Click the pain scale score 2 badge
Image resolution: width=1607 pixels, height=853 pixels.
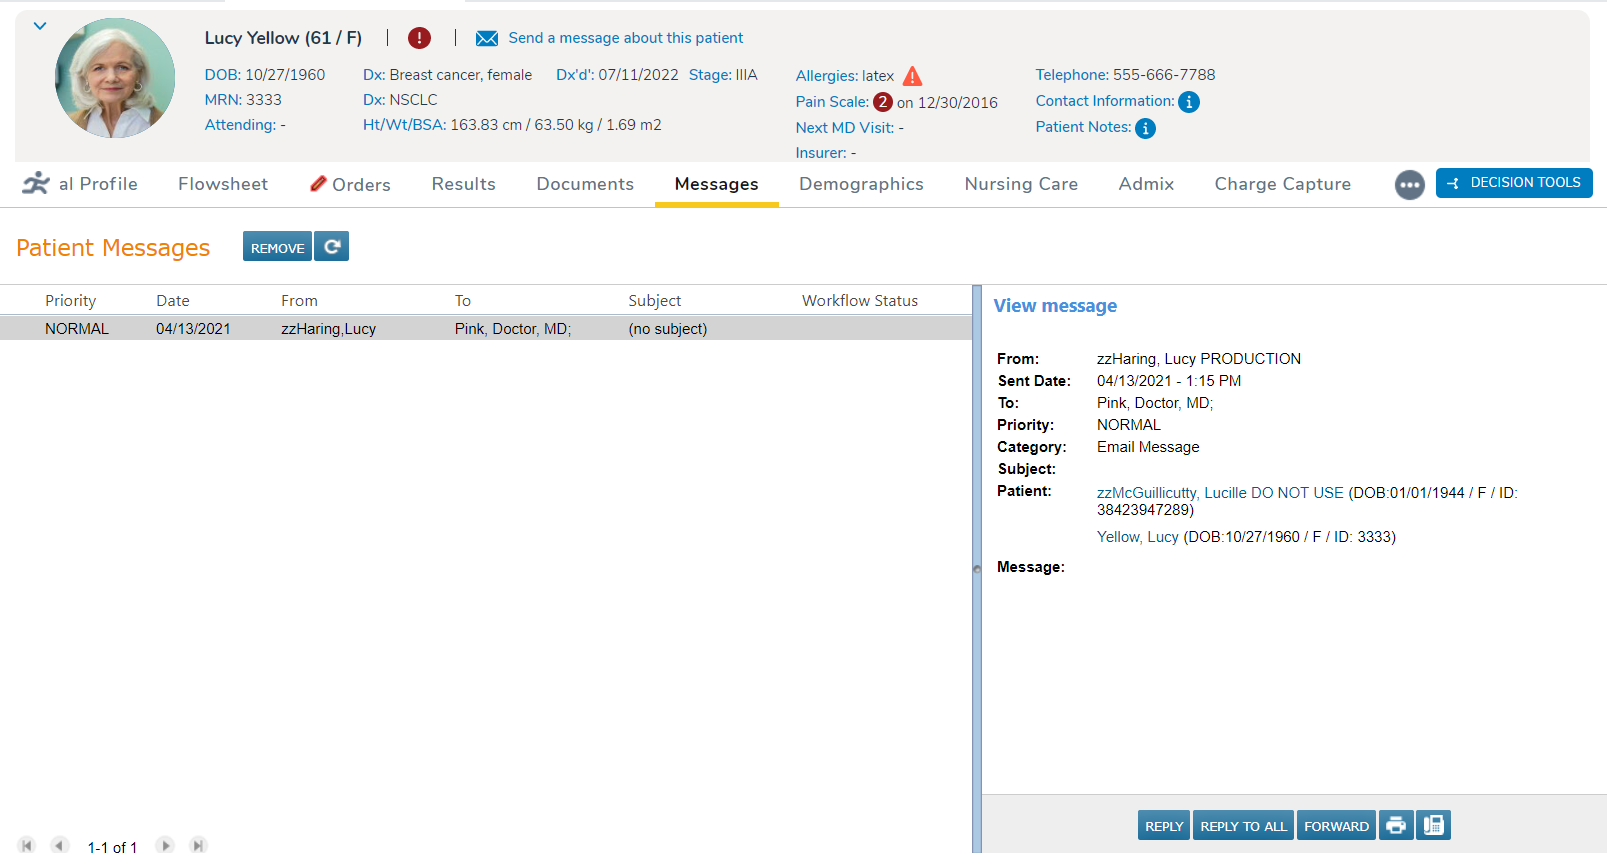coord(882,102)
